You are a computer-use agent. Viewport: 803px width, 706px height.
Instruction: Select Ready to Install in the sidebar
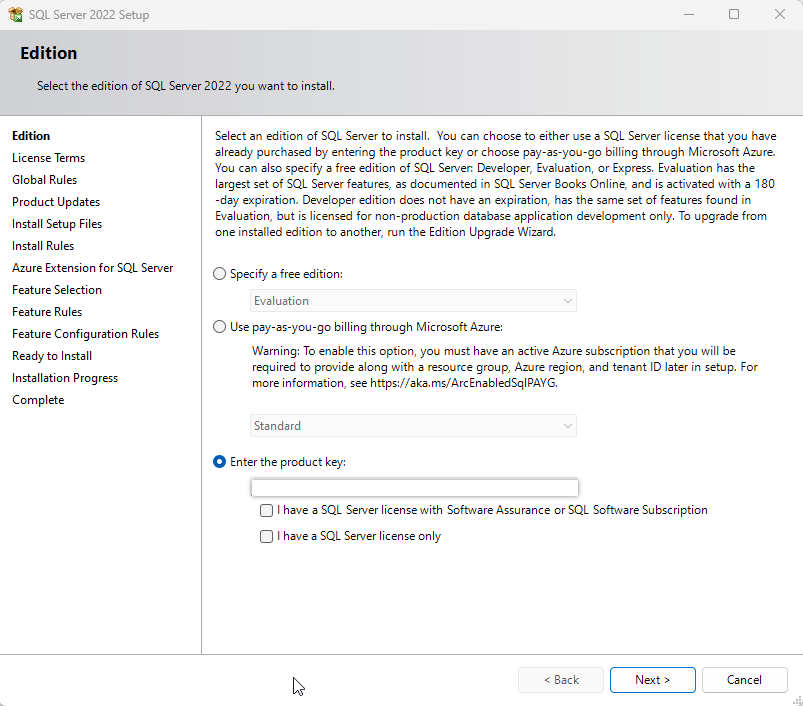pyautogui.click(x=51, y=355)
